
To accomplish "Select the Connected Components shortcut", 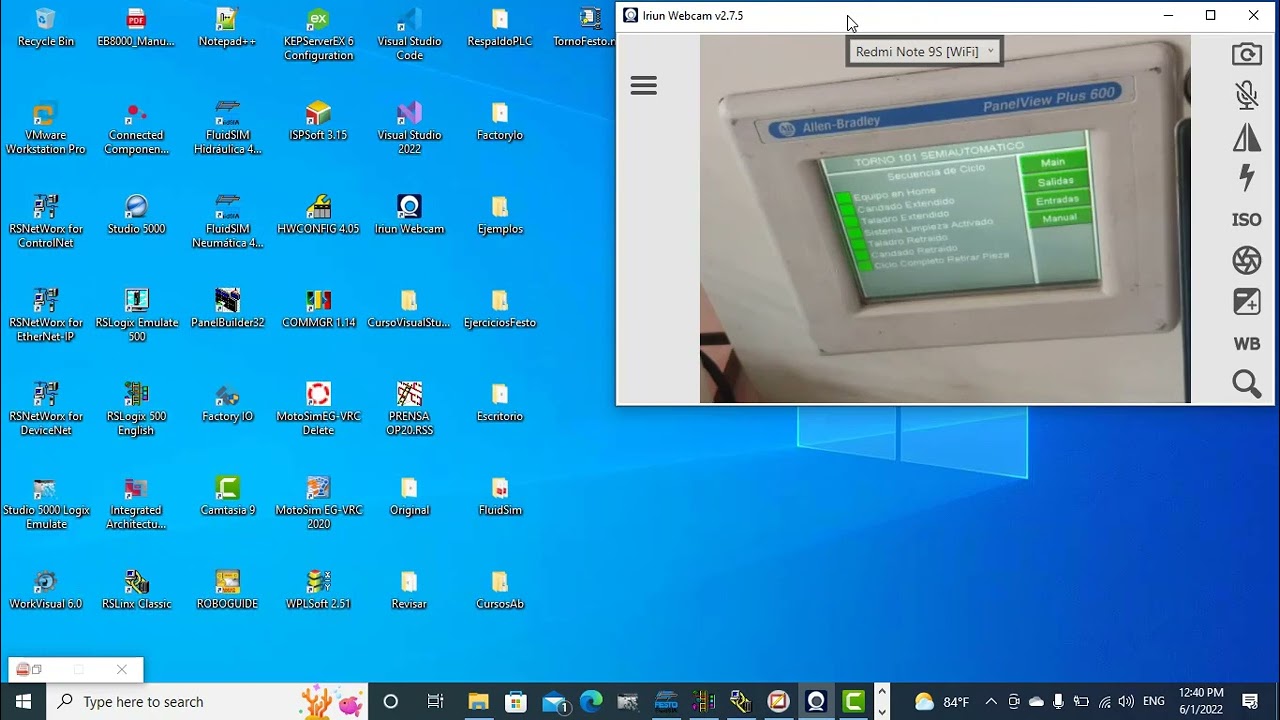I will (136, 129).
